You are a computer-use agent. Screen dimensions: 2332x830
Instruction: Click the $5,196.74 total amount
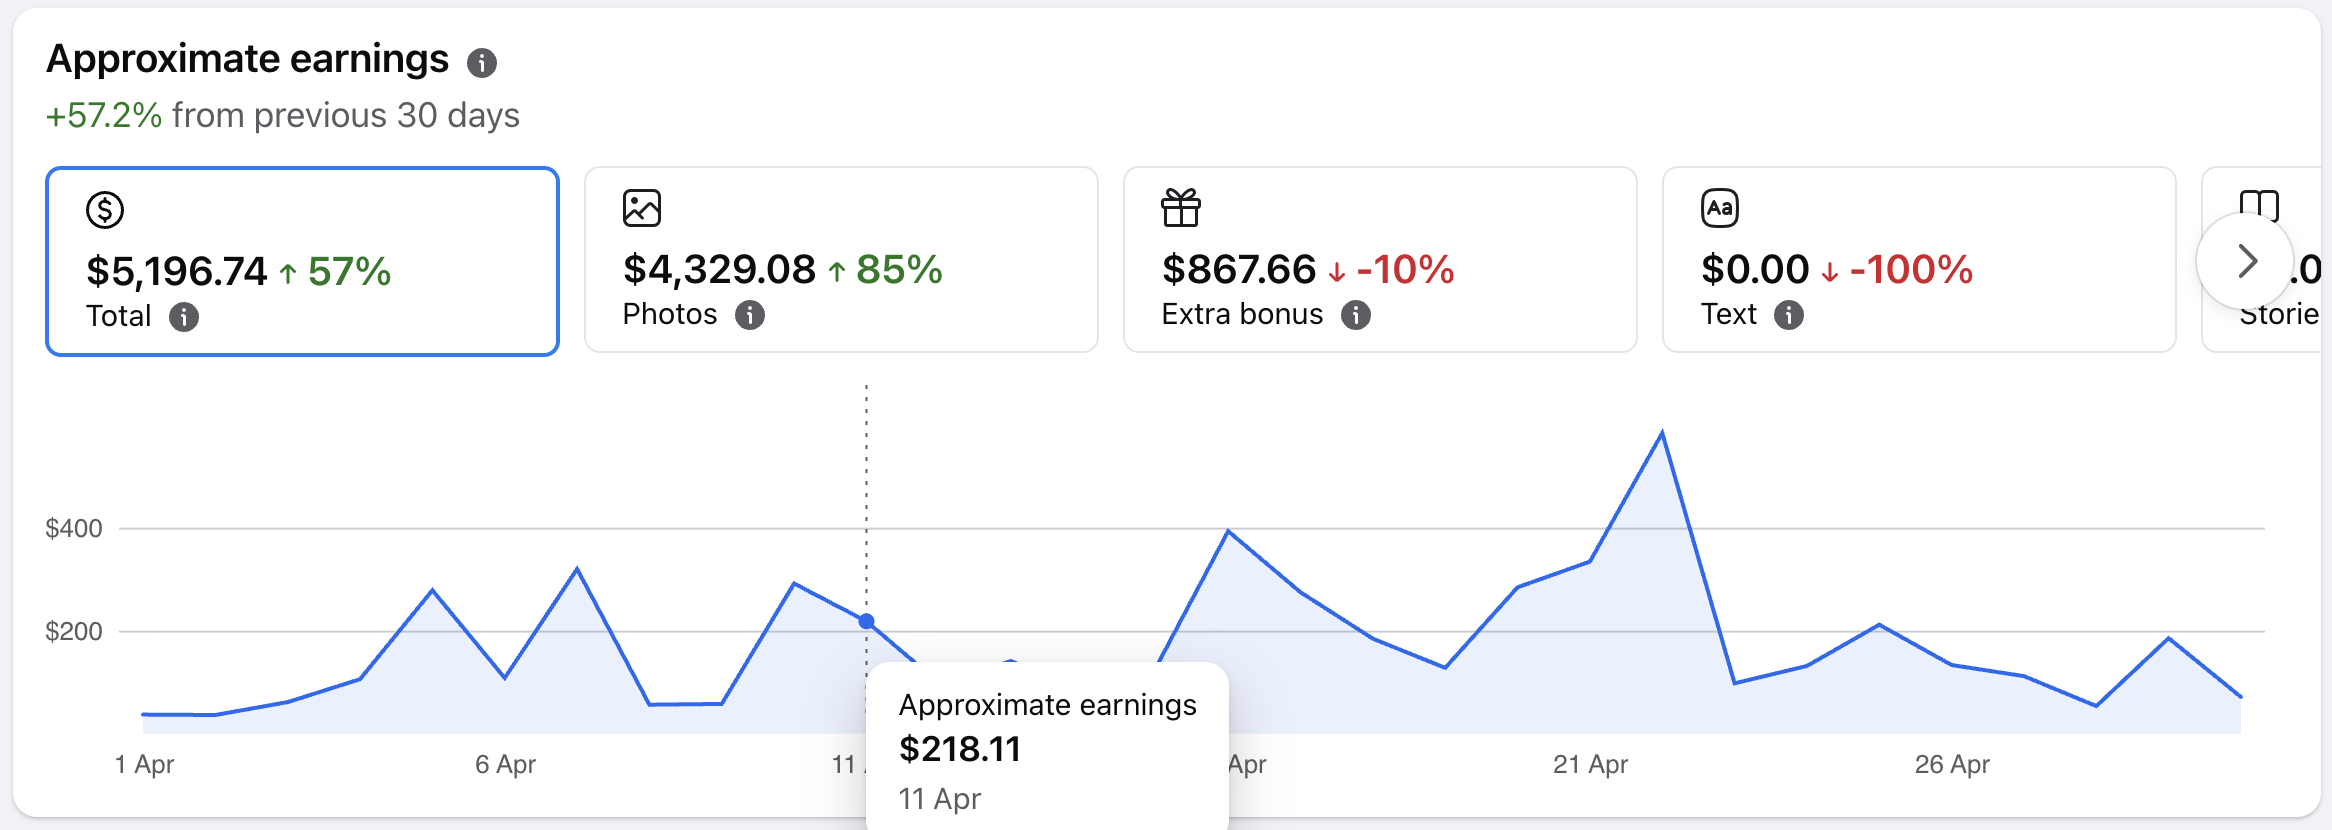[177, 272]
